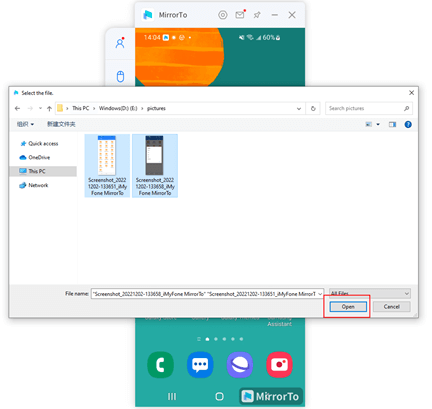Screen dimensions: 432x409
Task: Open the view options dropdown arrow
Action: [x=378, y=124]
